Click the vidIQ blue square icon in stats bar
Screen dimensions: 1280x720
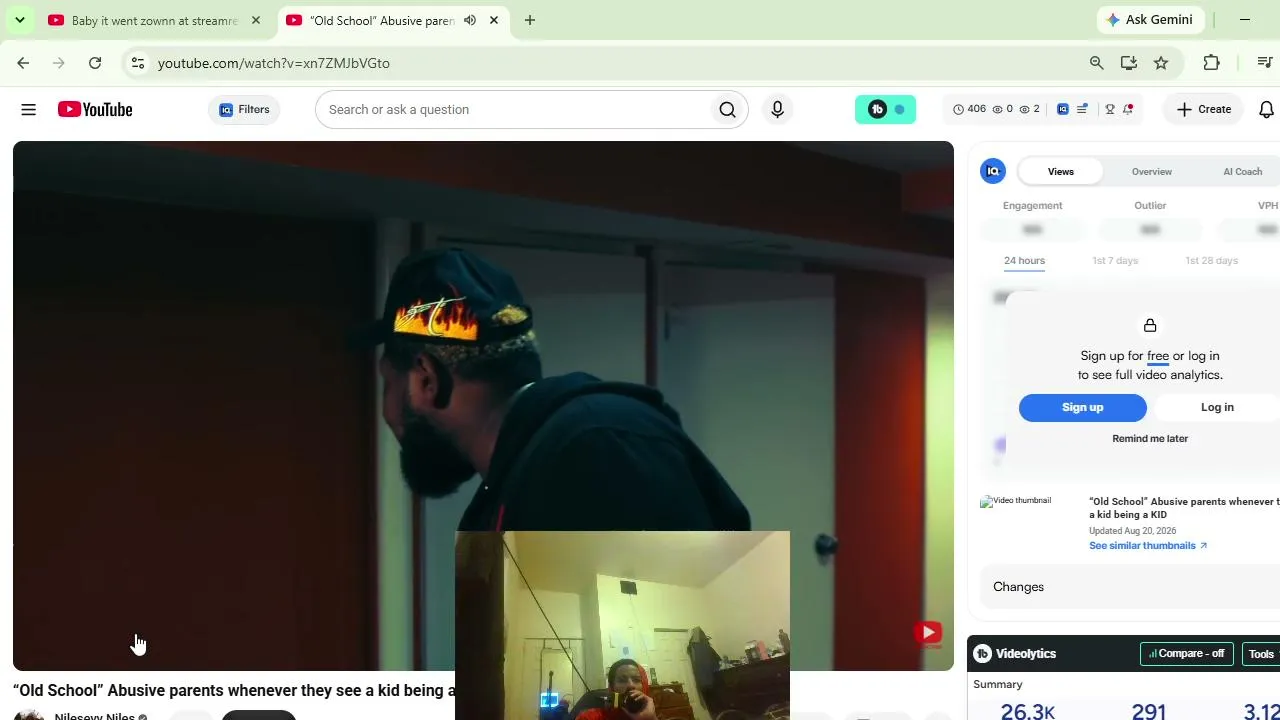click(1063, 109)
